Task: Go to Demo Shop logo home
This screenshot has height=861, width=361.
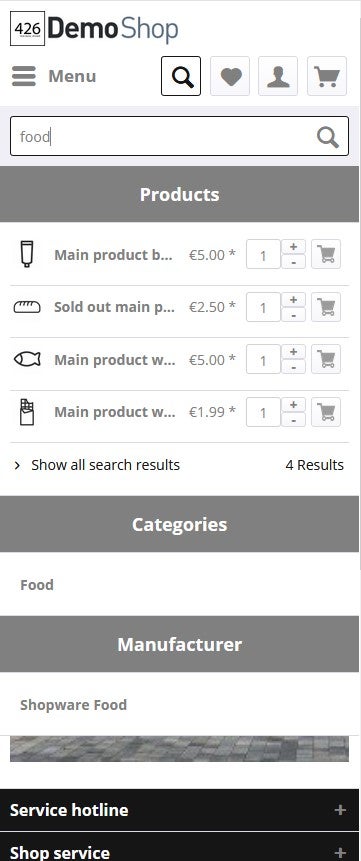Action: tap(94, 29)
